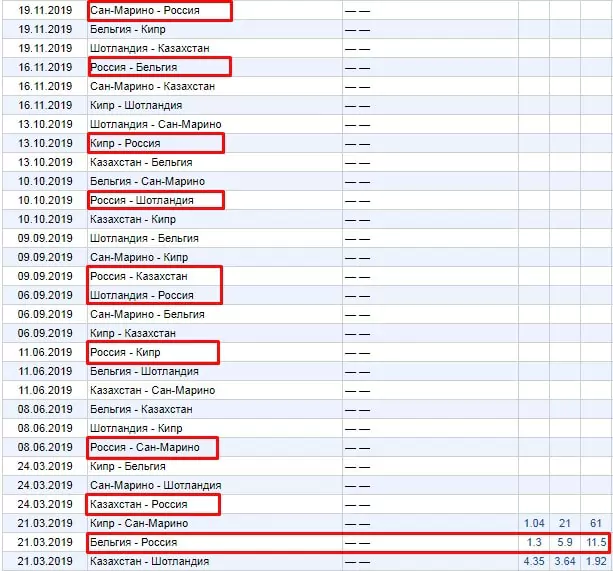This screenshot has height=571, width=613.
Task: Click date 09.09.2019 in Россия - Казахстан row
Action: 45,276
